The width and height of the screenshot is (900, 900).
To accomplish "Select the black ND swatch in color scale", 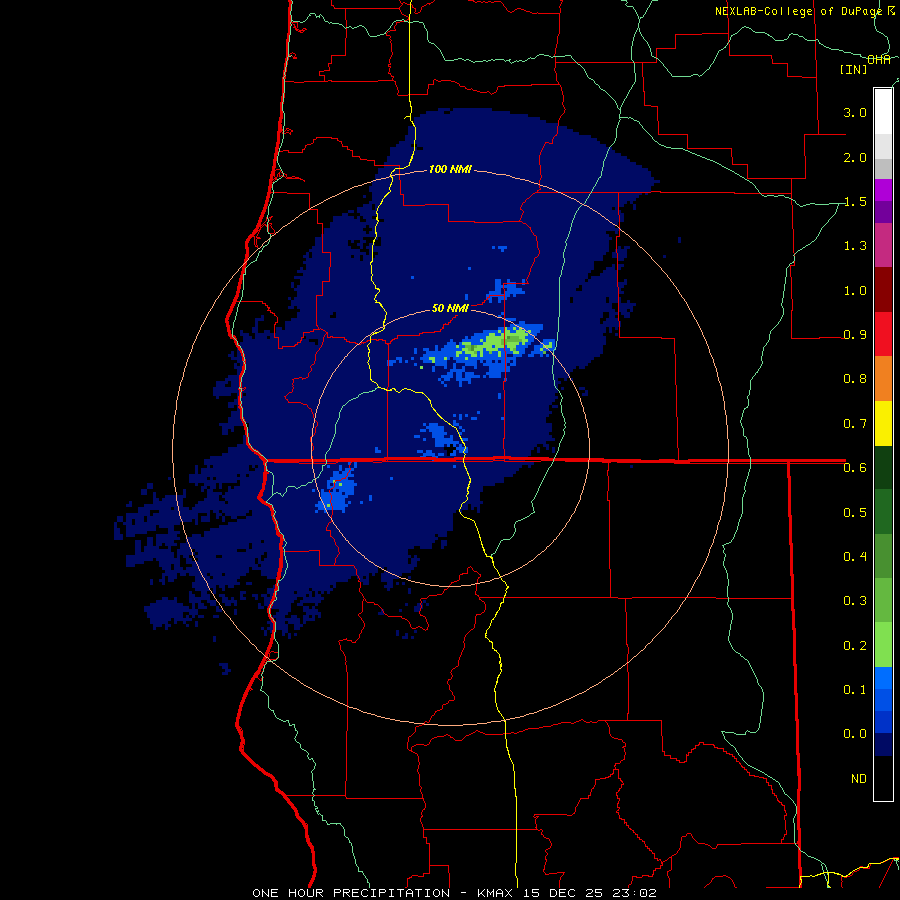I will (x=883, y=778).
